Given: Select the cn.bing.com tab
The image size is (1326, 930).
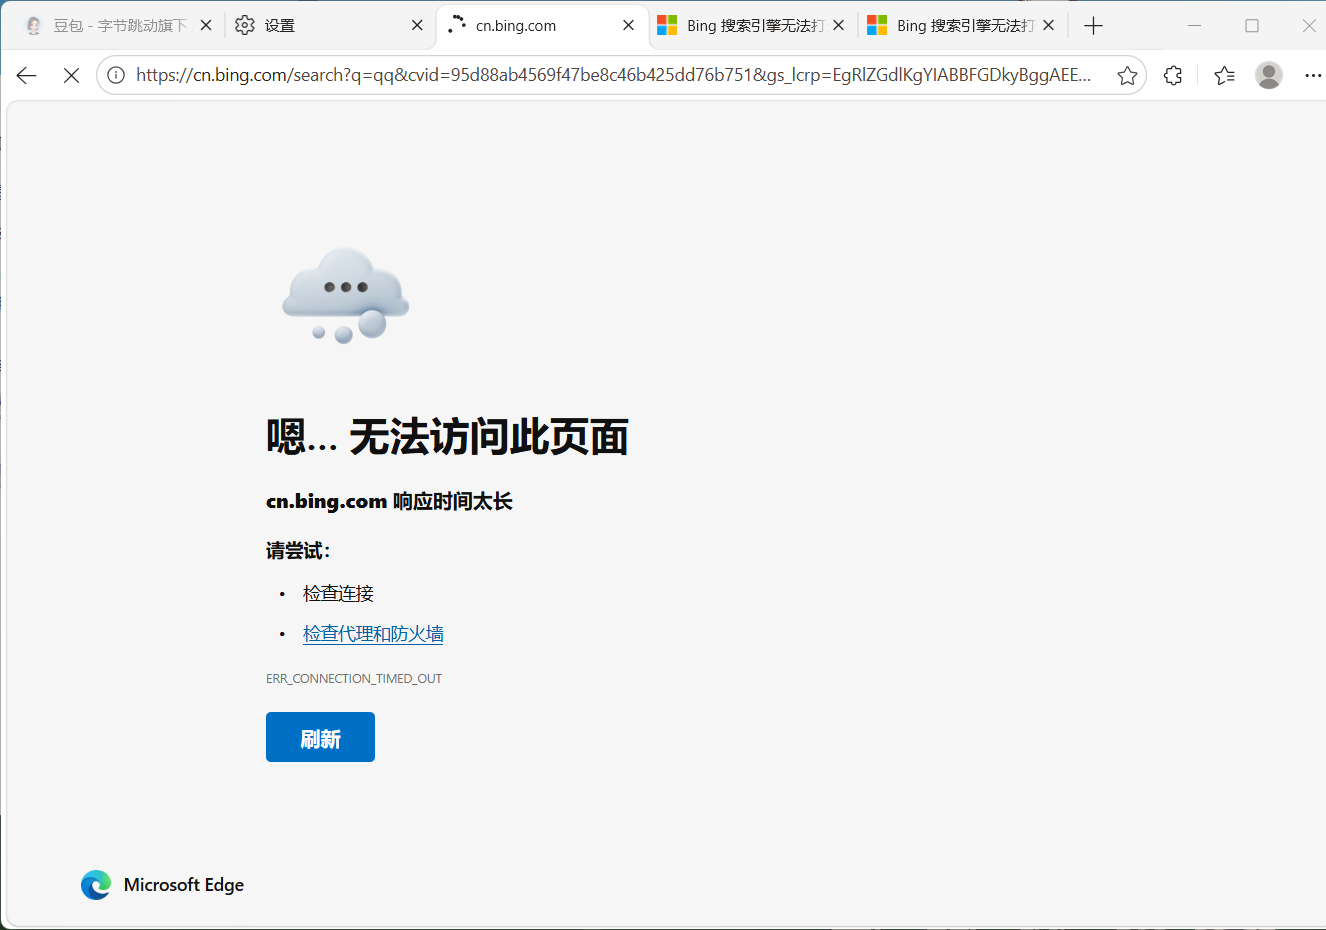Looking at the screenshot, I should point(541,25).
